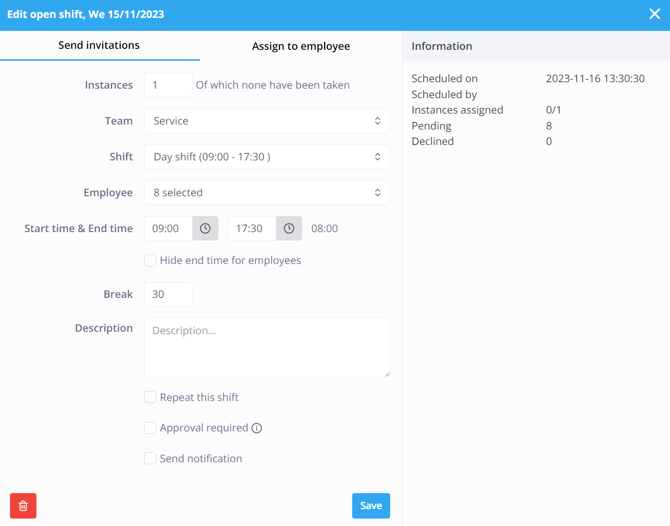670x526 pixels.
Task: Tick the Approval required checkbox
Action: coord(150,428)
